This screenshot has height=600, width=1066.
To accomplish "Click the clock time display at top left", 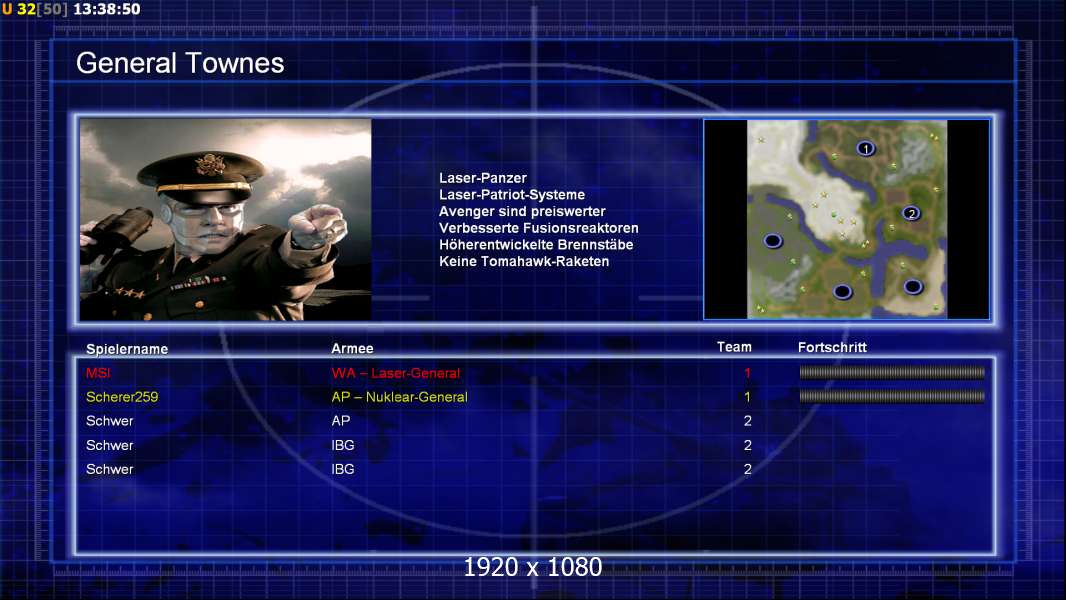I will 107,10.
